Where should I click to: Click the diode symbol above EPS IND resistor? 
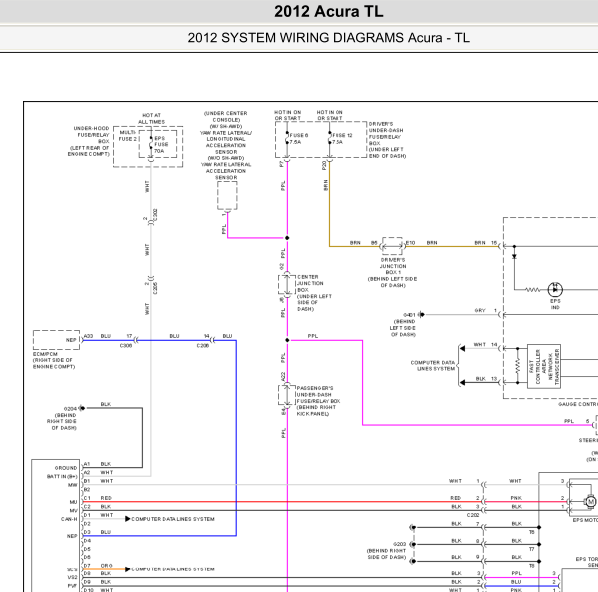(514, 257)
